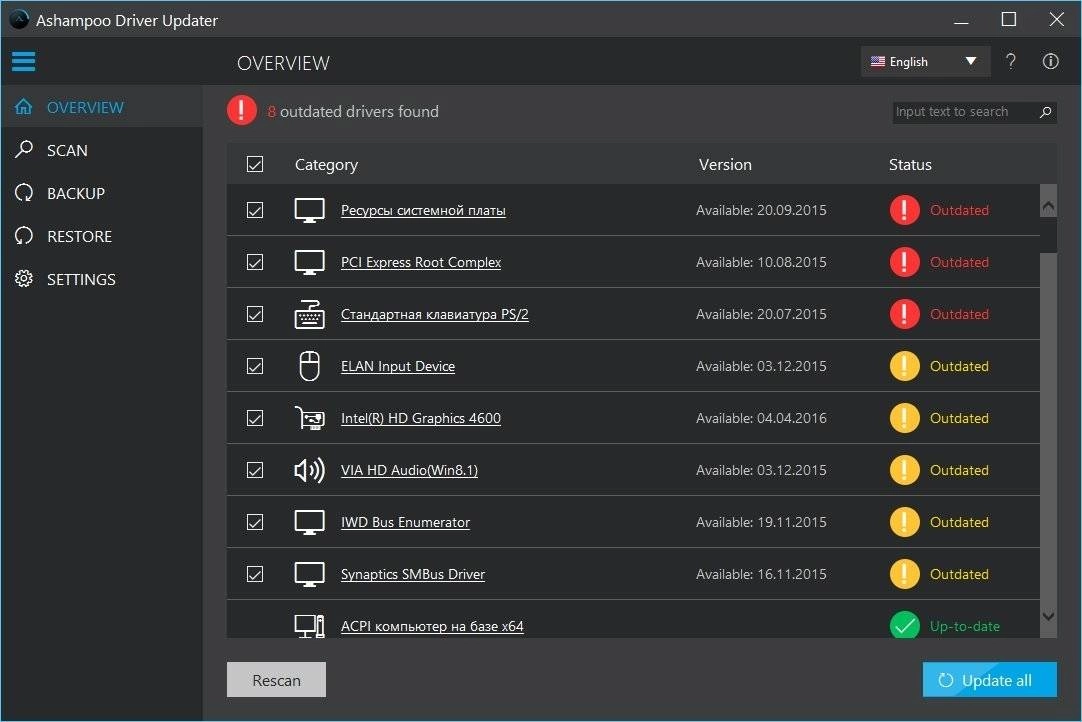The width and height of the screenshot is (1082, 722).
Task: Click yellow status icon for Intel HD Graphics 4600
Action: (904, 418)
